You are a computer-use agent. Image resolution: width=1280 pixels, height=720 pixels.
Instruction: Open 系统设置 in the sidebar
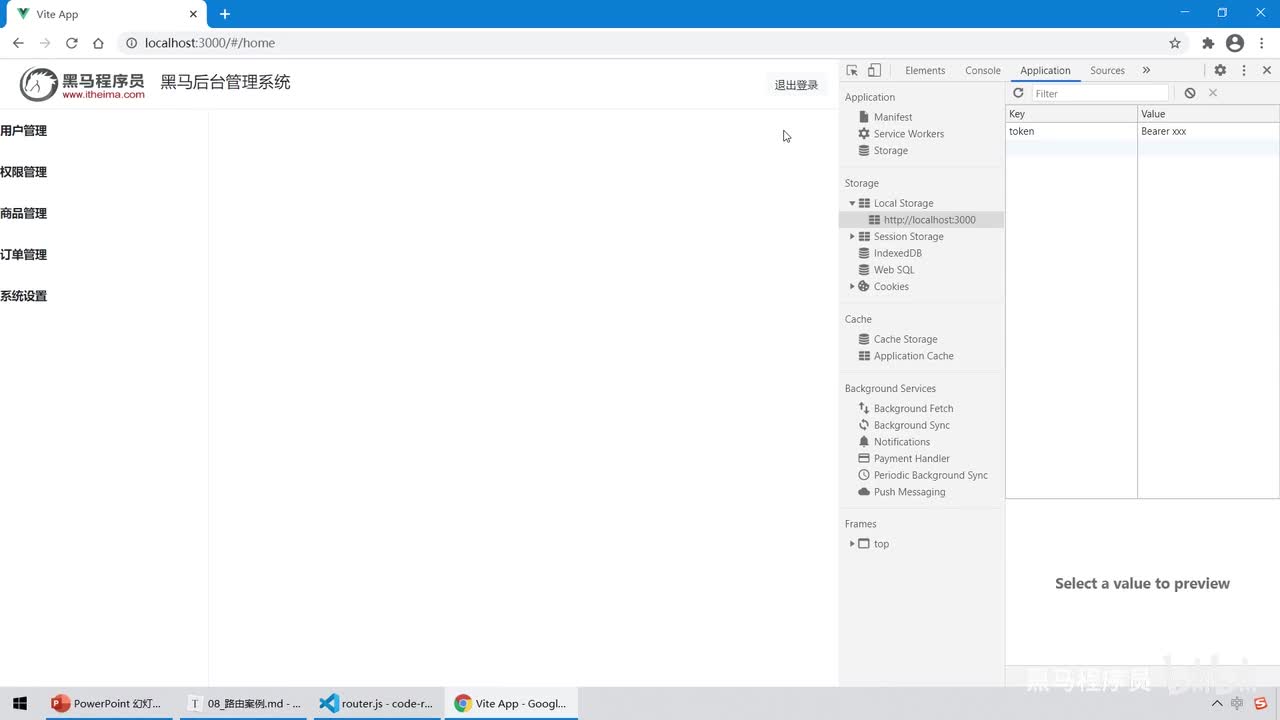[x=24, y=296]
